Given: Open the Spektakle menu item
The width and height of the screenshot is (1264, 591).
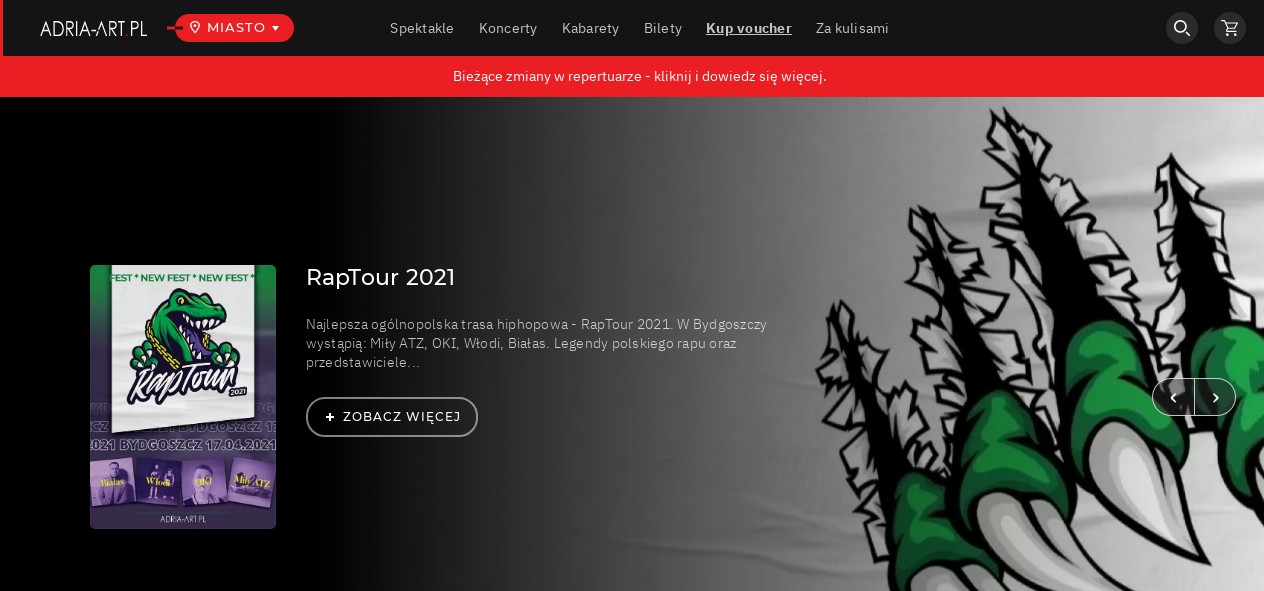Looking at the screenshot, I should 422,28.
